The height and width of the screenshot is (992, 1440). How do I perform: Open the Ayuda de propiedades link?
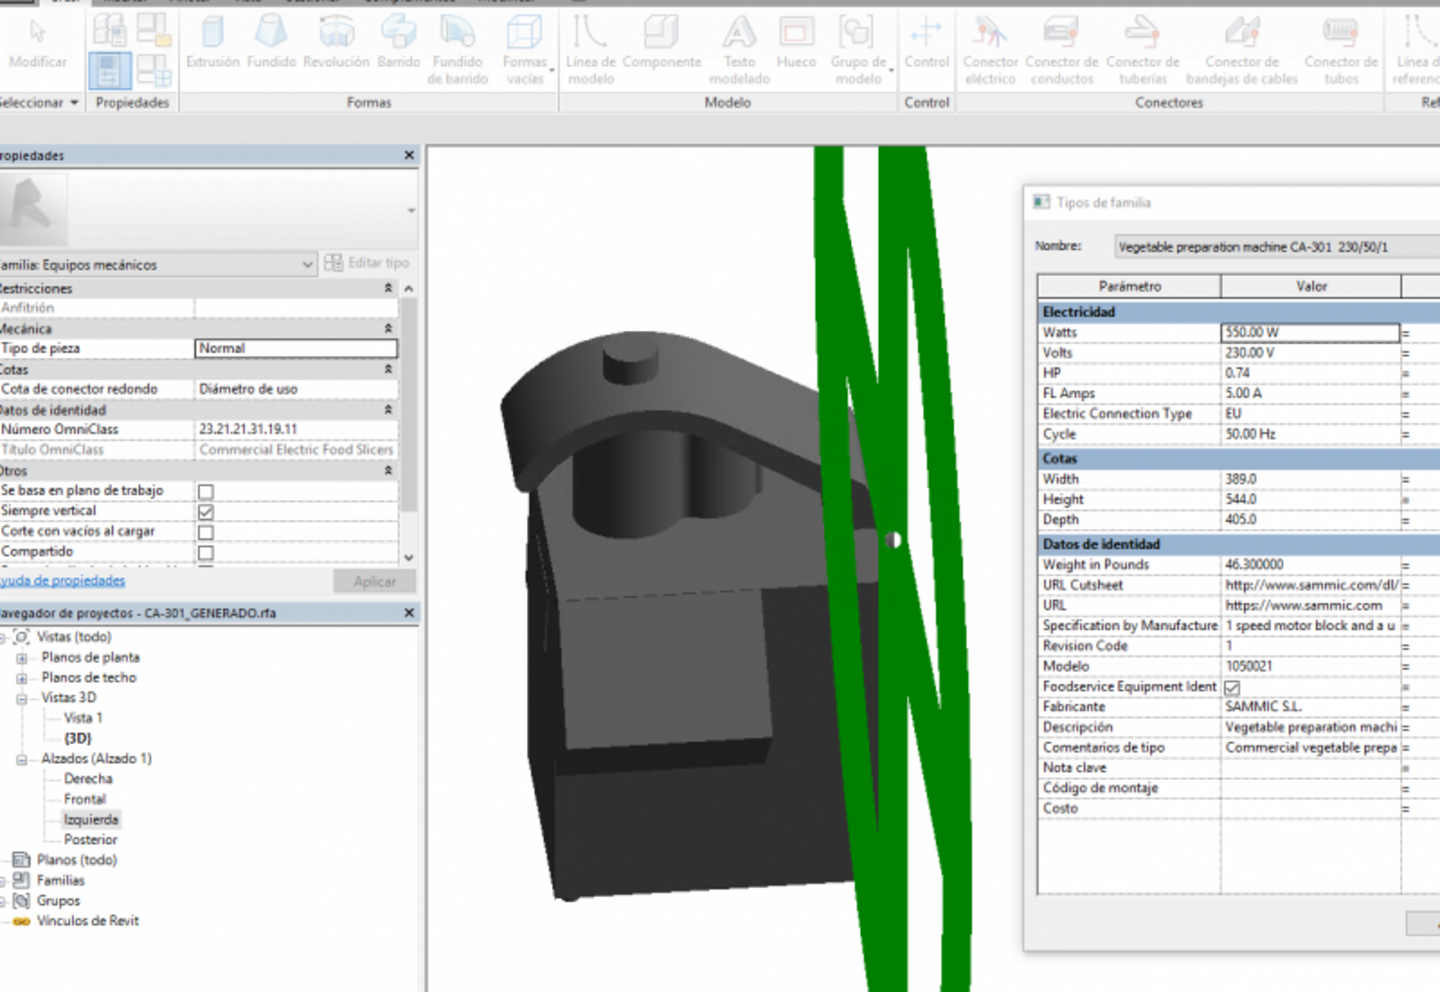pos(62,580)
